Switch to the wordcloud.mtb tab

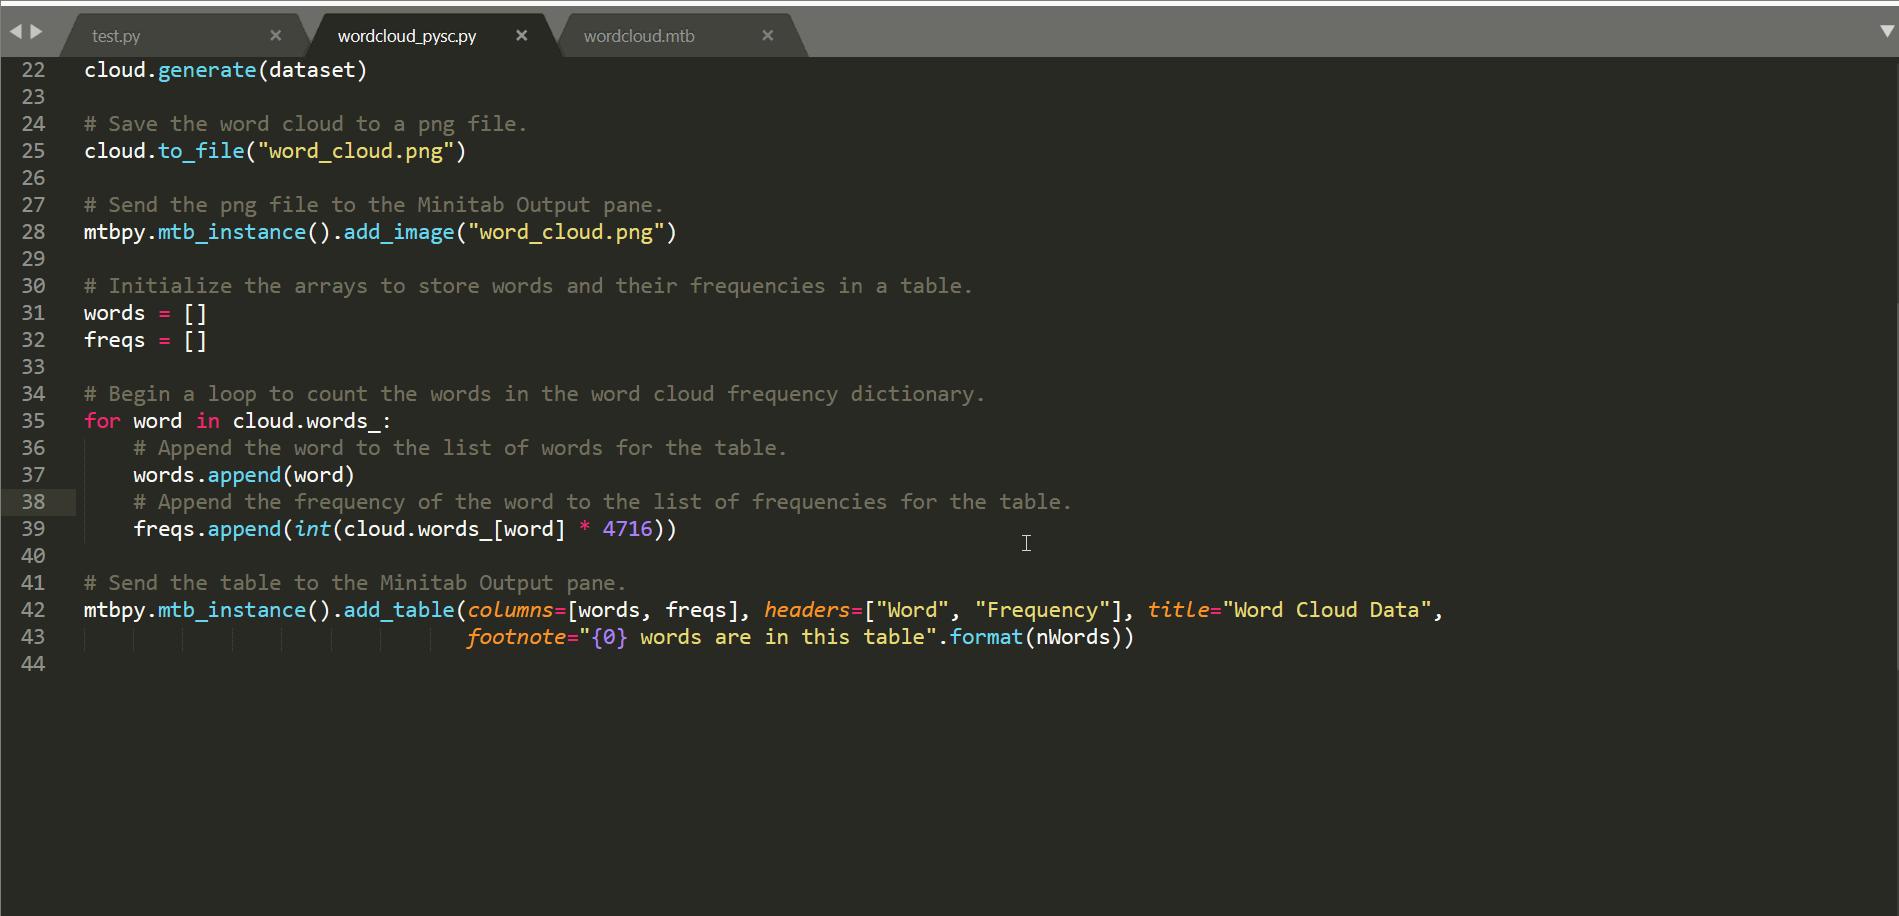coord(639,36)
